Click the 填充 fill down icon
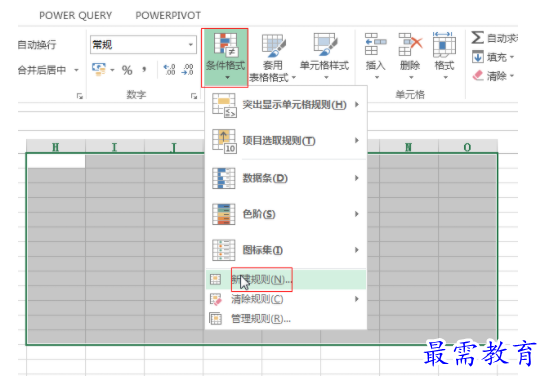This screenshot has width=545, height=385. [x=478, y=57]
